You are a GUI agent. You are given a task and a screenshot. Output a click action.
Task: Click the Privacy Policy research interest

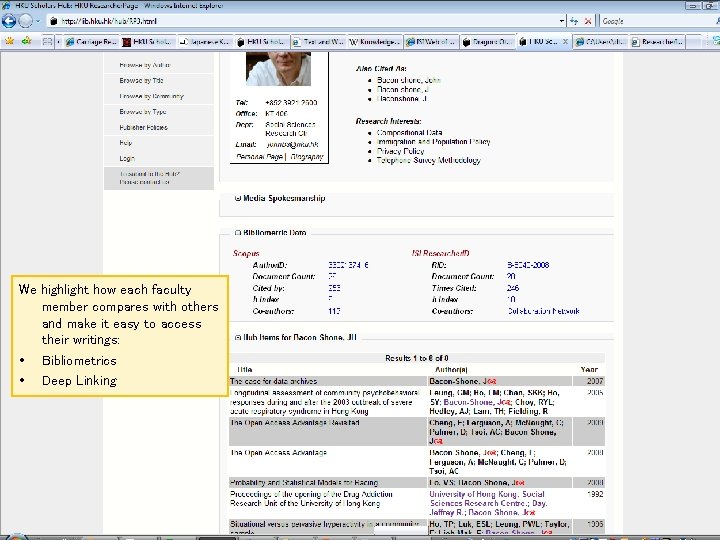click(x=400, y=151)
